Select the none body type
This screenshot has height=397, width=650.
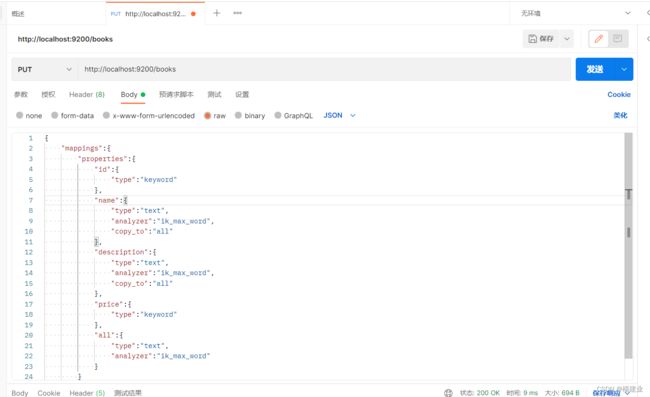click(x=29, y=116)
